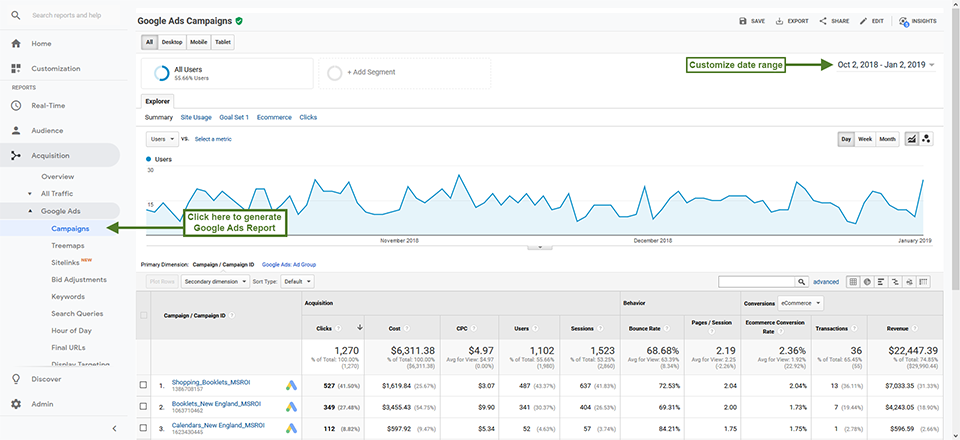Open the Secondary dimension dropdown
This screenshot has height=440, width=960.
tap(216, 282)
